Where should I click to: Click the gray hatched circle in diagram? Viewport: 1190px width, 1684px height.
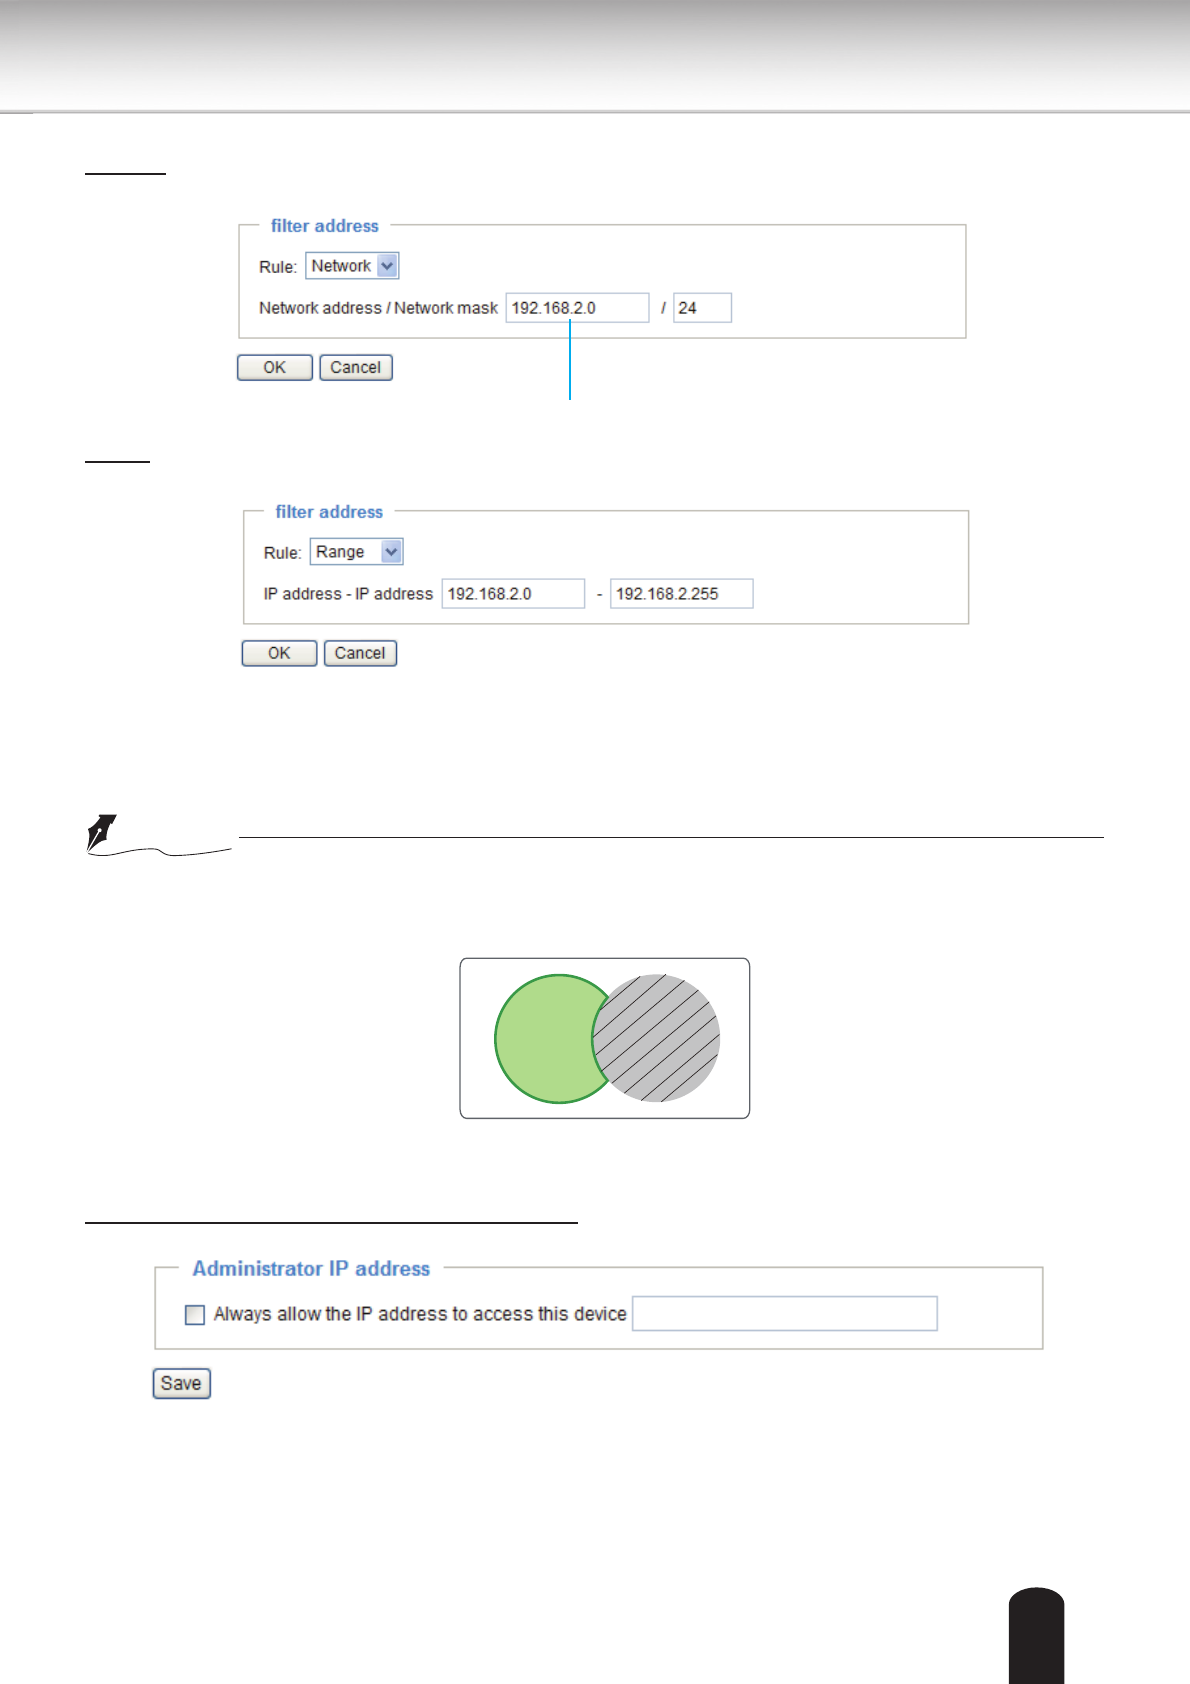[x=661, y=1039]
